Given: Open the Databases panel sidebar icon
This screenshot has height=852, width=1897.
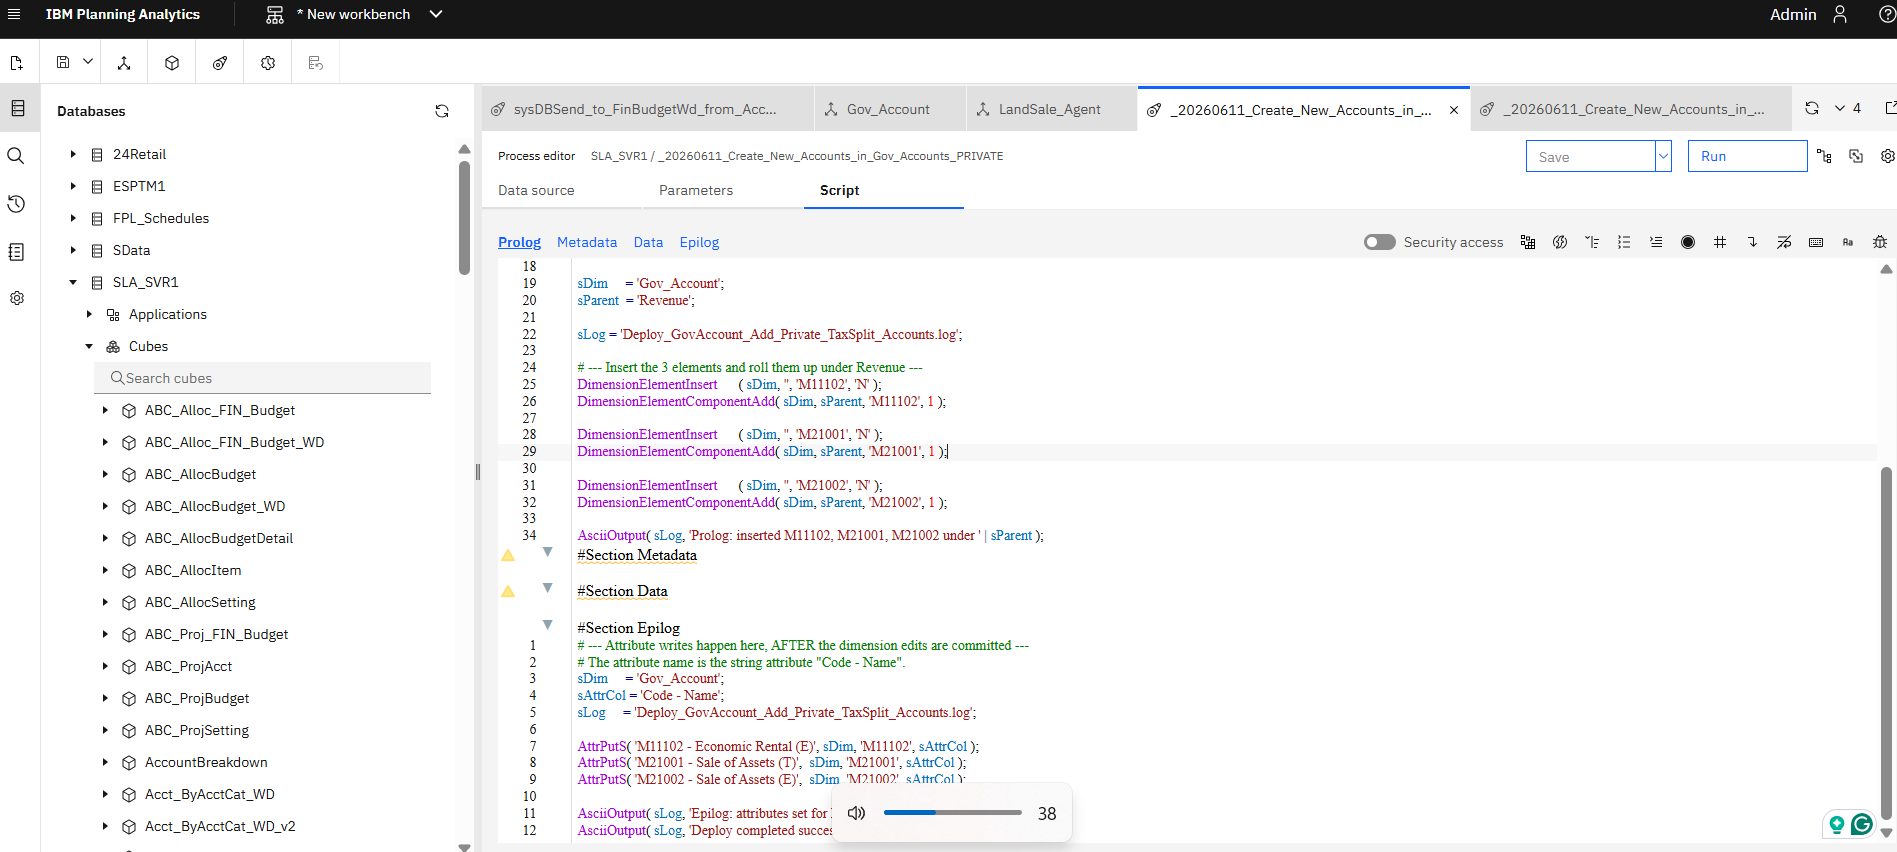Looking at the screenshot, I should (x=17, y=108).
